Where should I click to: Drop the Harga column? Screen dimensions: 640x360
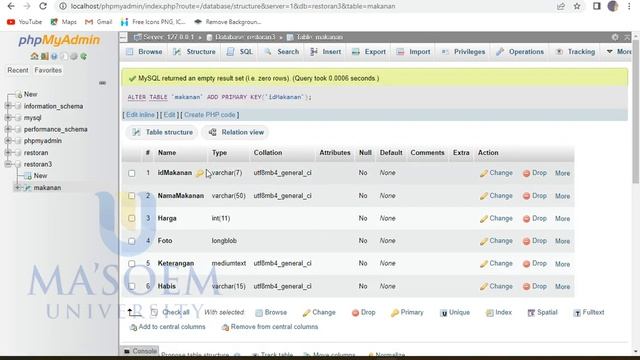[x=535, y=218]
